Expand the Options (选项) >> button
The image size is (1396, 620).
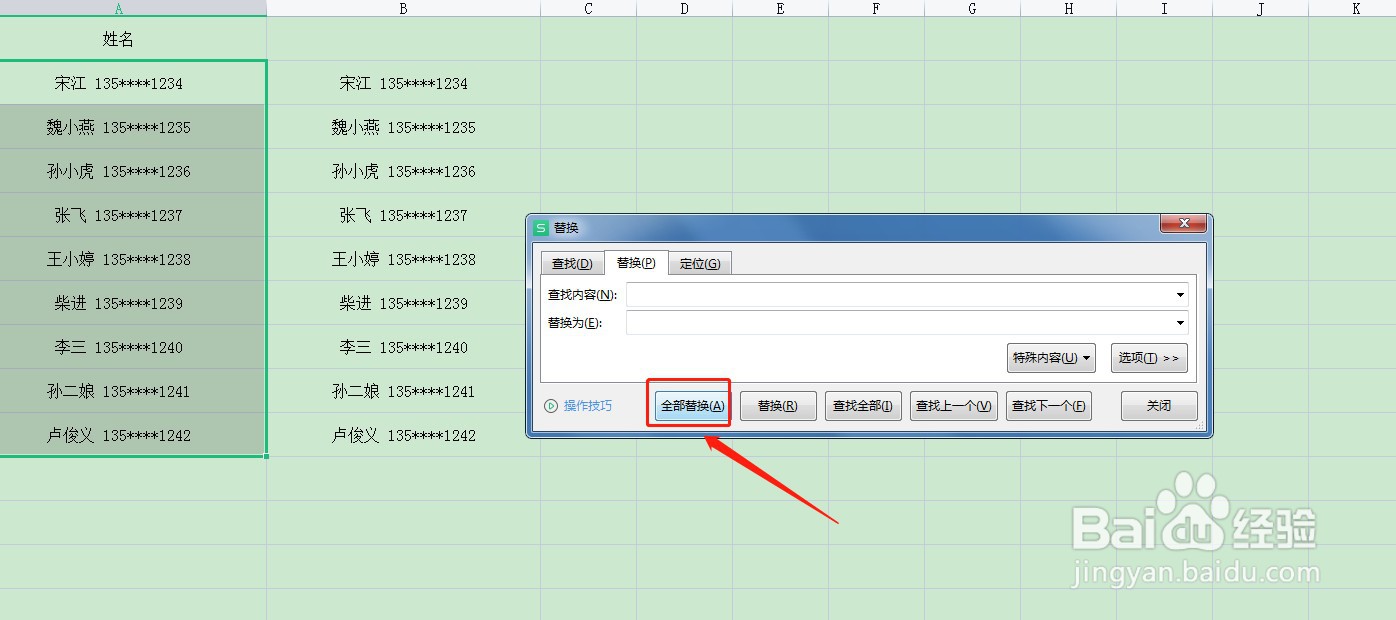(x=1149, y=358)
